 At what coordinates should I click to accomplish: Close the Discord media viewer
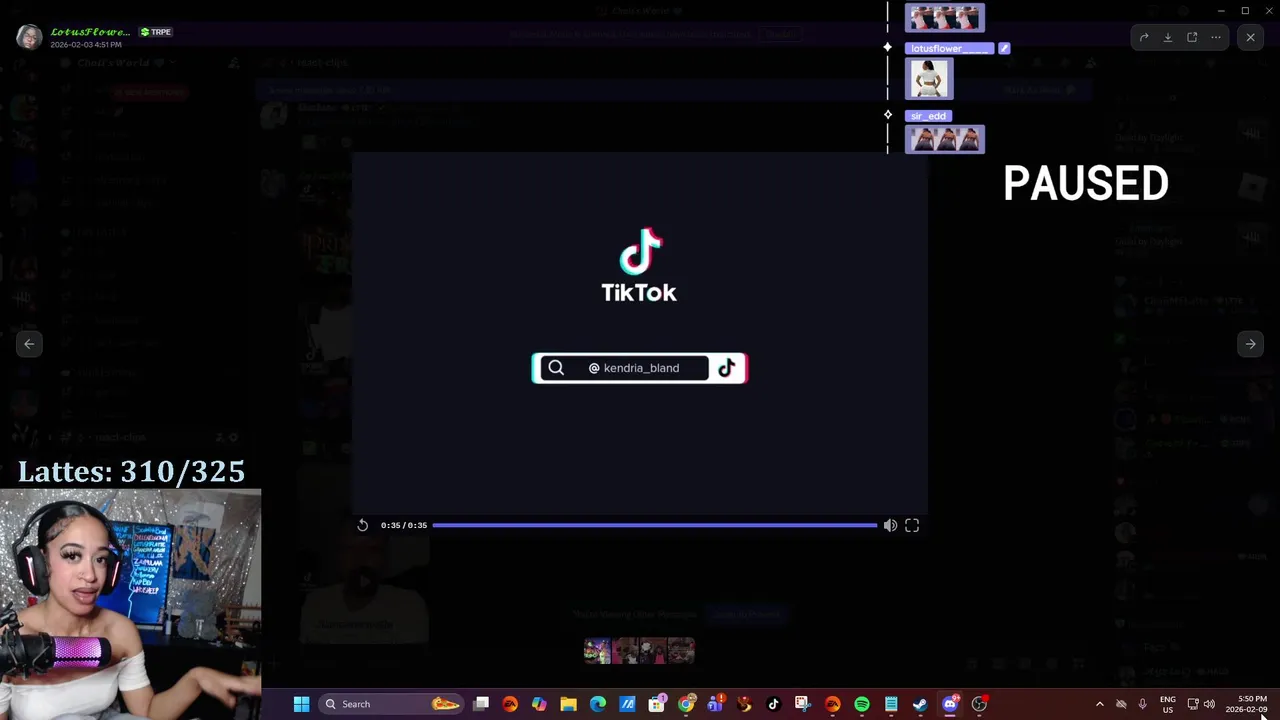click(x=1250, y=37)
